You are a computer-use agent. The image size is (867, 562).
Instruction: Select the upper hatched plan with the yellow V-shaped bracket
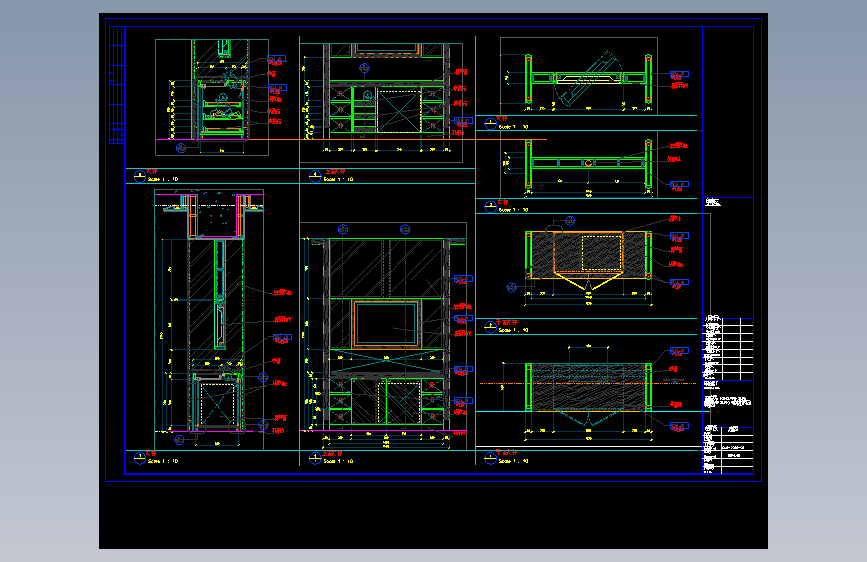coord(588,260)
